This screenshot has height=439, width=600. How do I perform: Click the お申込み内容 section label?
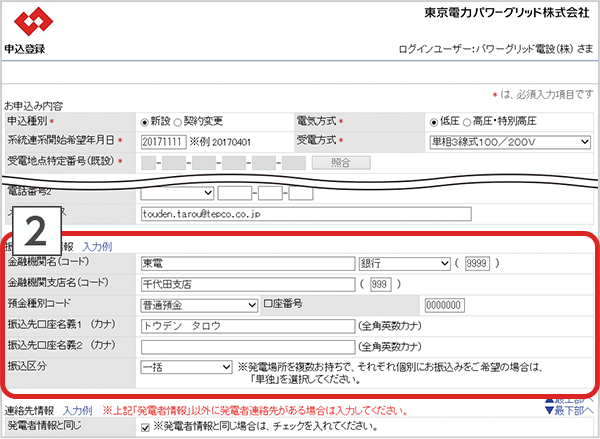tap(34, 106)
